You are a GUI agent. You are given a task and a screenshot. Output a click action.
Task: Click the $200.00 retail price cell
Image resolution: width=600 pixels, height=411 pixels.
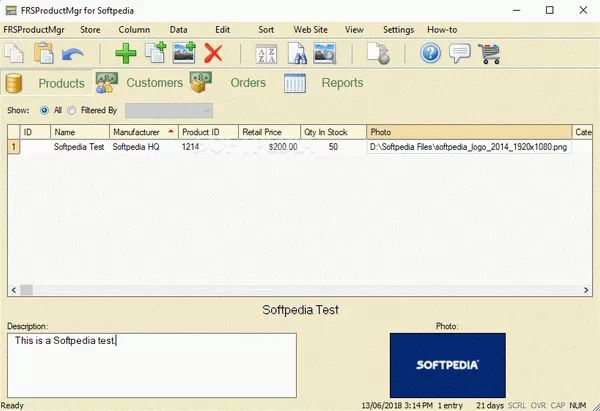pyautogui.click(x=269, y=147)
